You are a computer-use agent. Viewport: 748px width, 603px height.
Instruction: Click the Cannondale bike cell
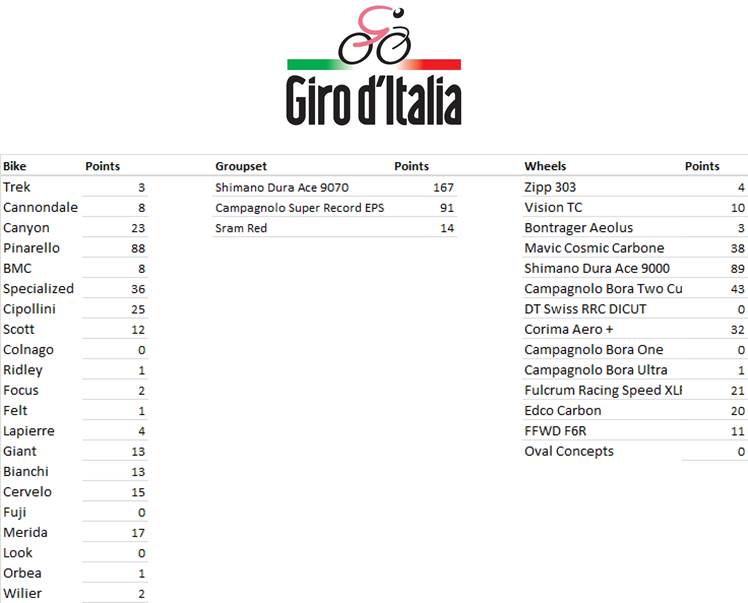tap(40, 208)
